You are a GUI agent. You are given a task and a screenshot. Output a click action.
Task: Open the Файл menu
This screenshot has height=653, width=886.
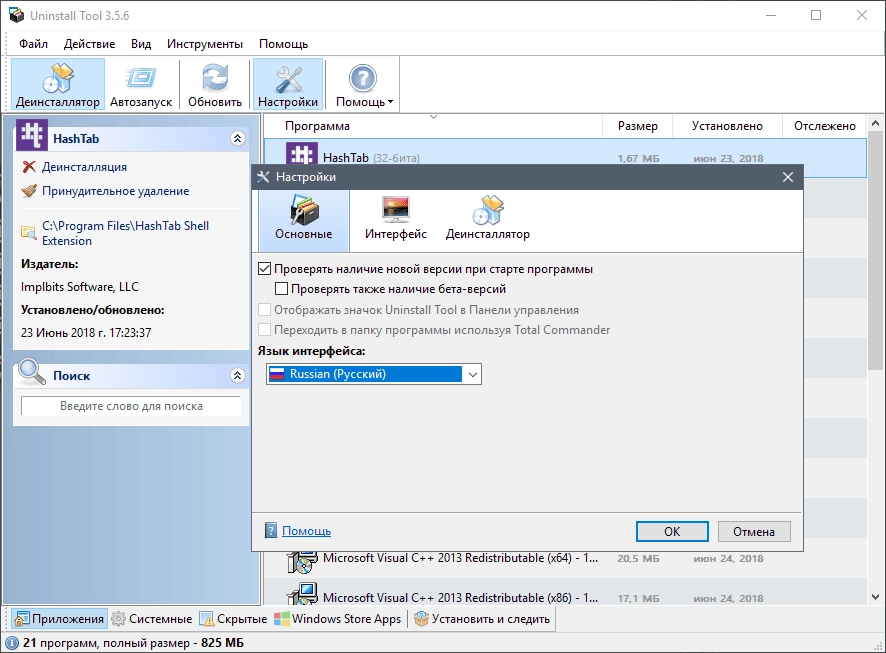[x=33, y=44]
